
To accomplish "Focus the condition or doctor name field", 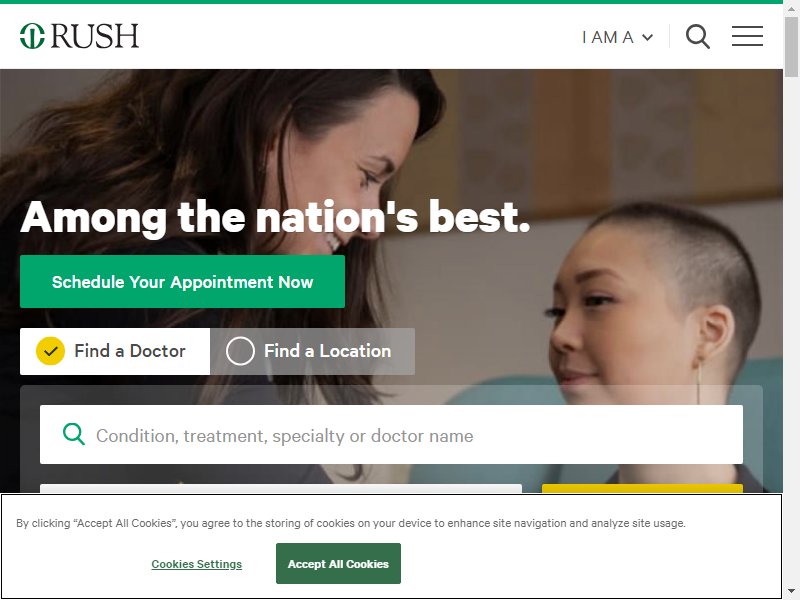I will click(391, 435).
